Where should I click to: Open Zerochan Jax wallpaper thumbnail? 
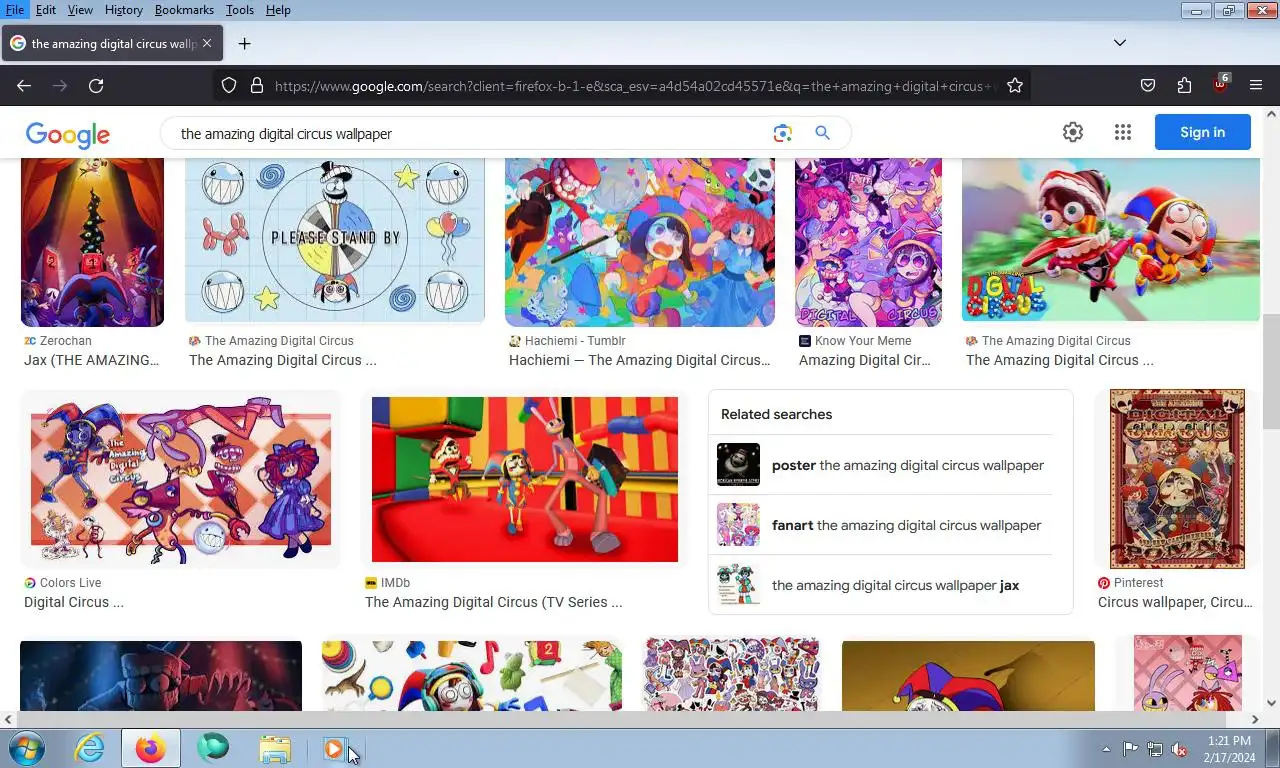tap(92, 242)
